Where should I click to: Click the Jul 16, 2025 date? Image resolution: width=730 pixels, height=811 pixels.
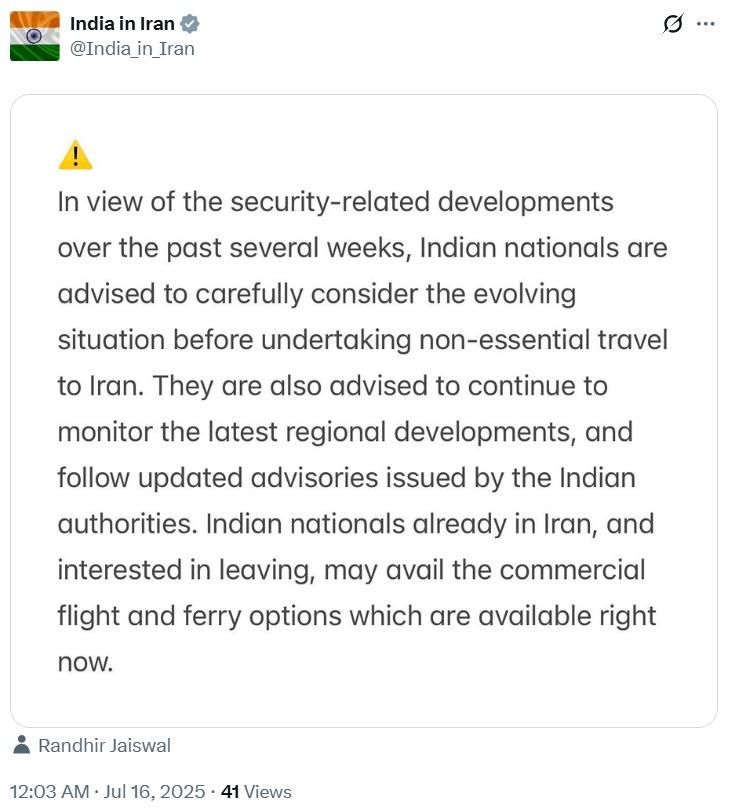154,792
